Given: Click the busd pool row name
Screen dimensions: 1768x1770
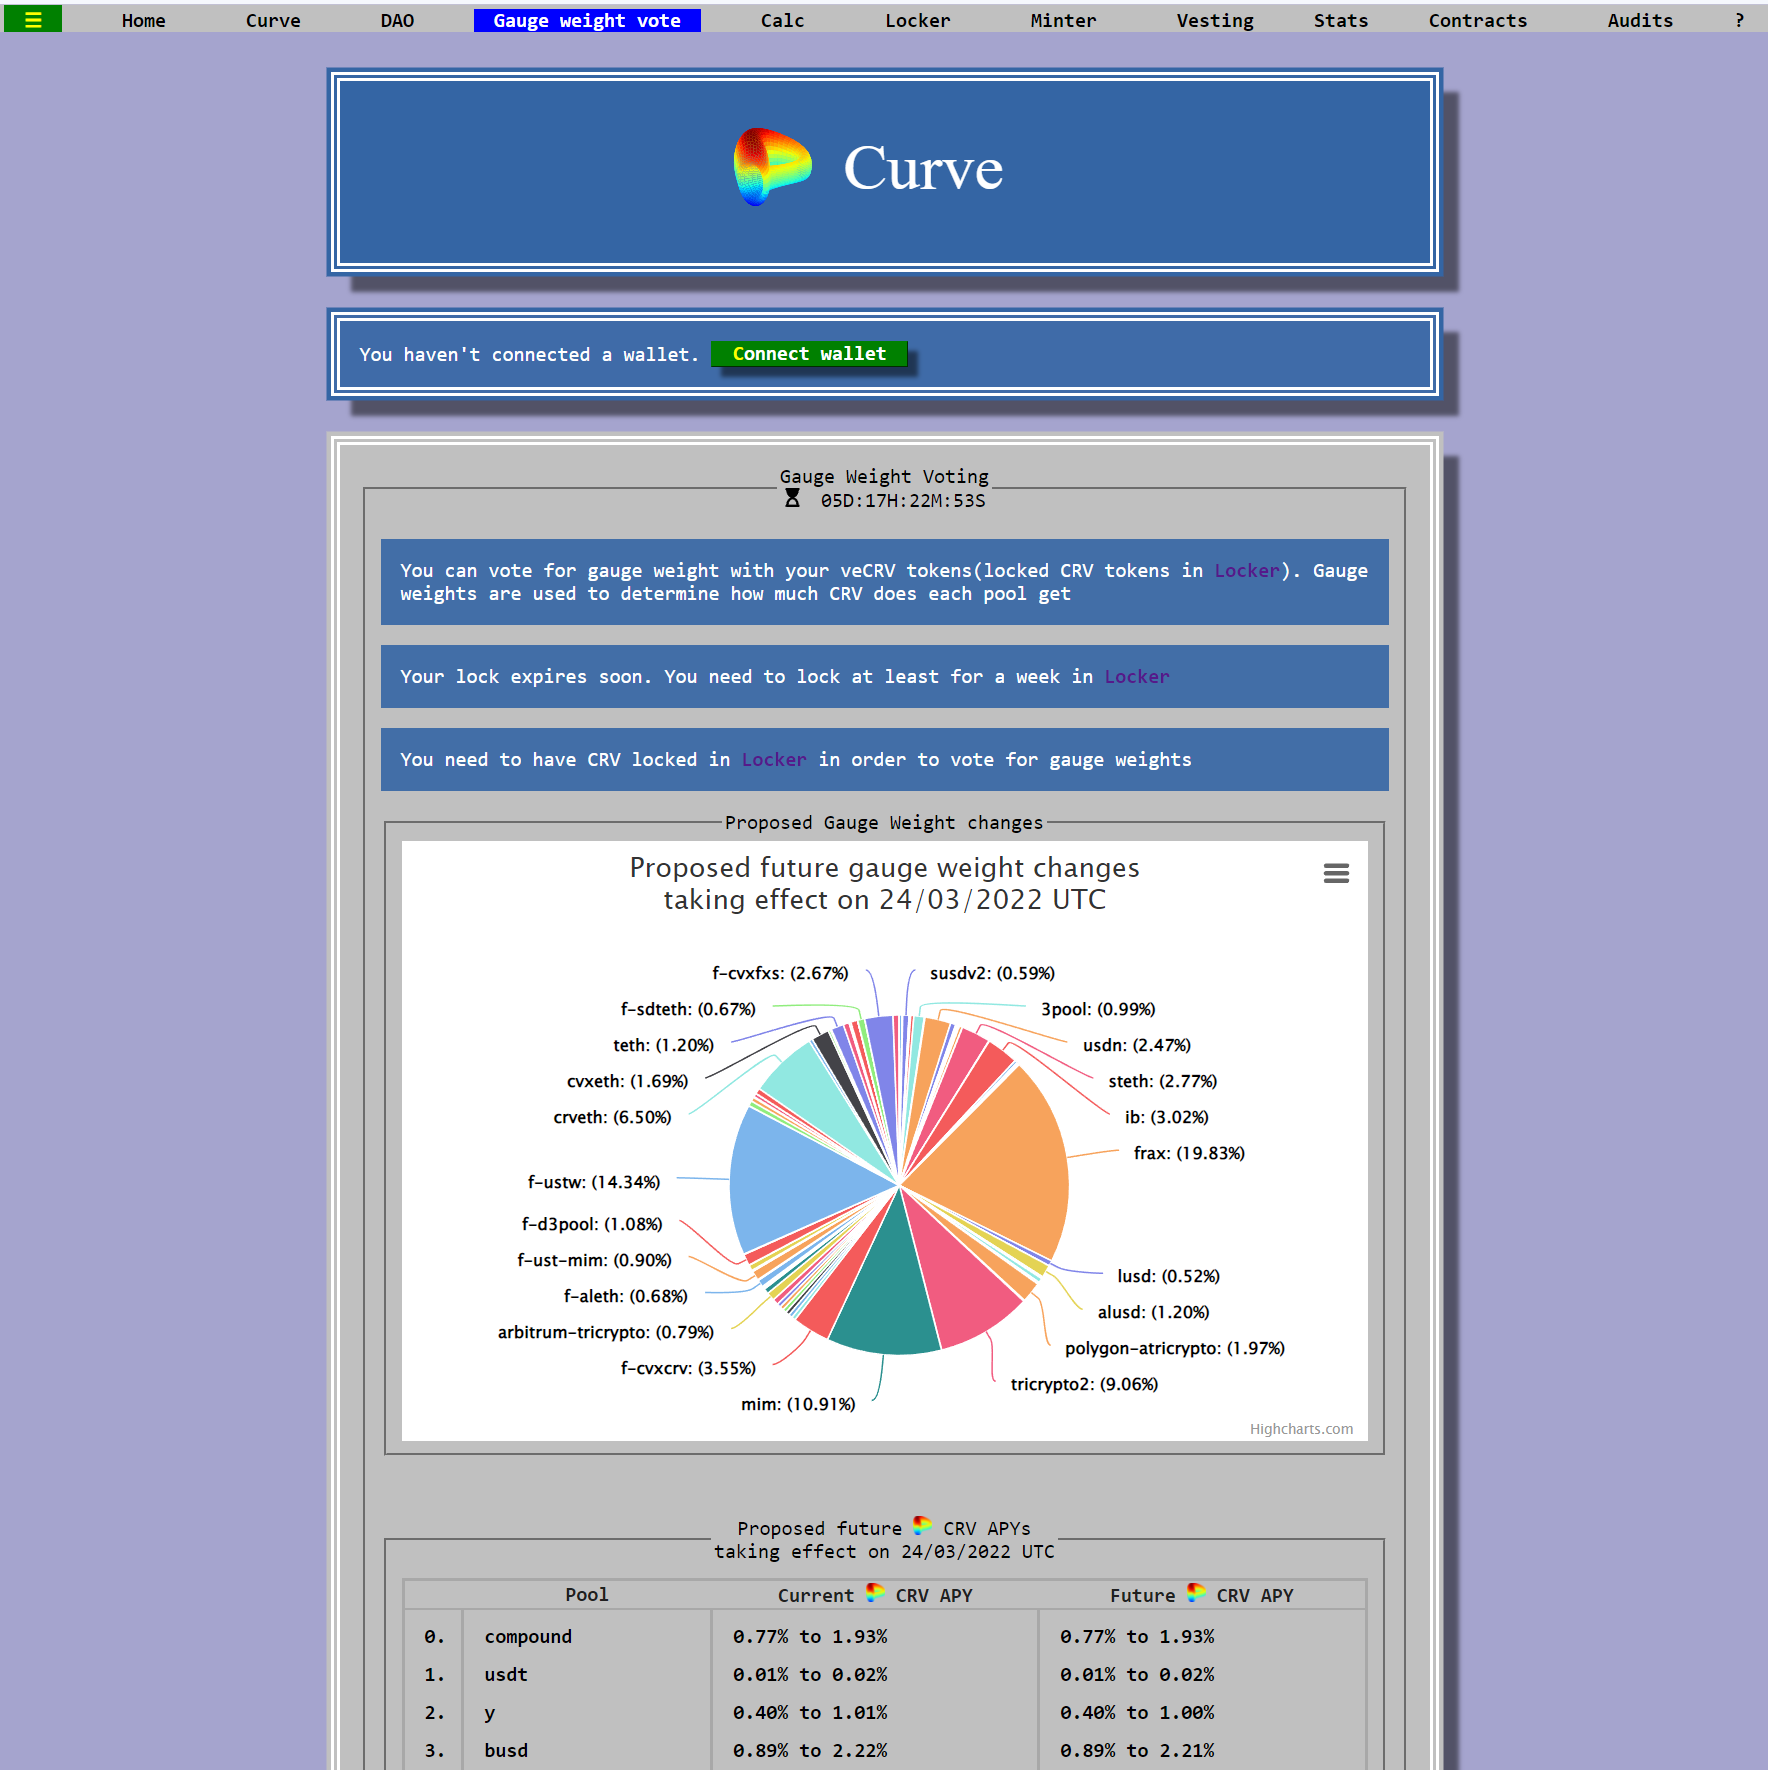Looking at the screenshot, I should tap(506, 1750).
